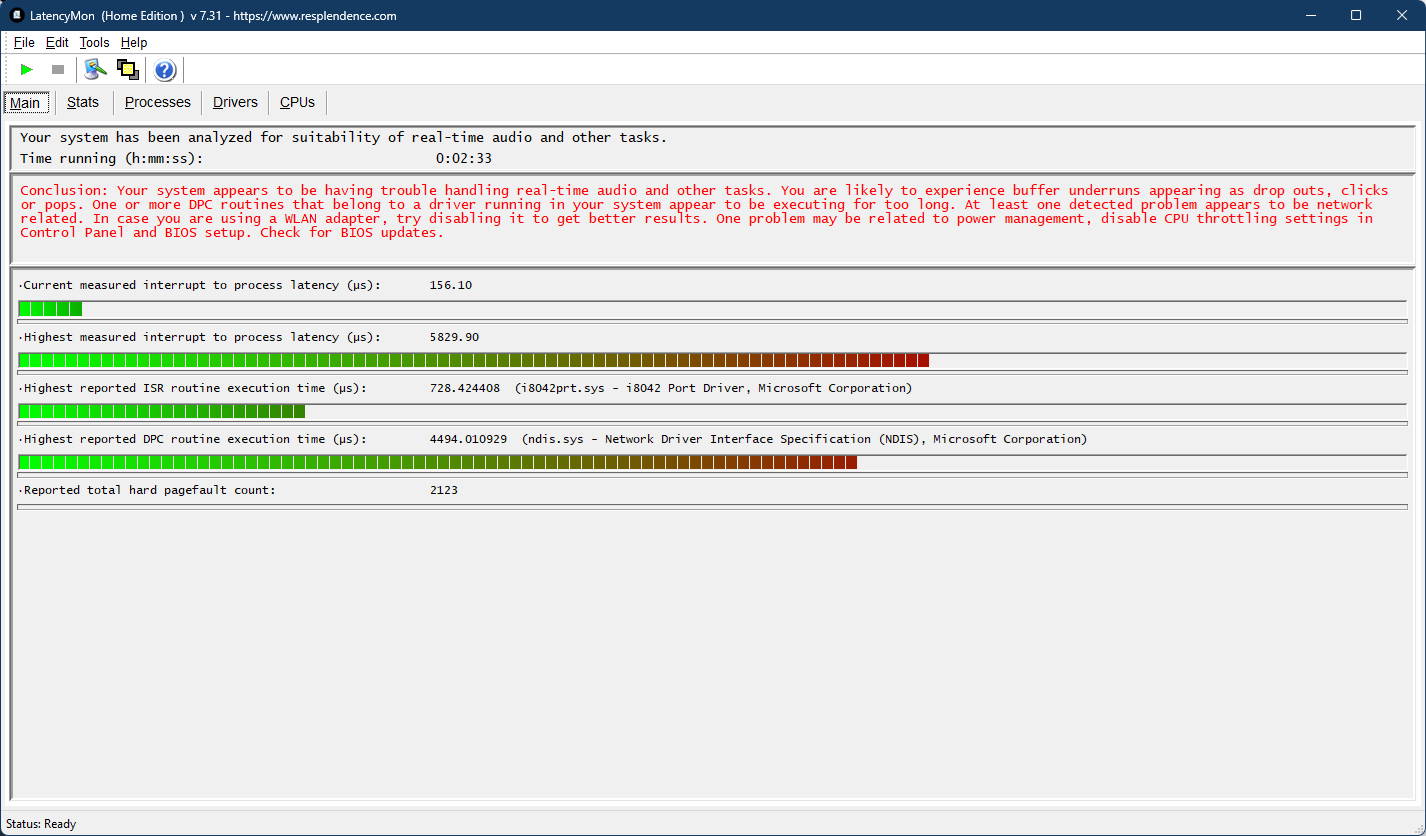This screenshot has width=1426, height=836.
Task: Click the highest interrupt latency bar
Action: [x=712, y=360]
